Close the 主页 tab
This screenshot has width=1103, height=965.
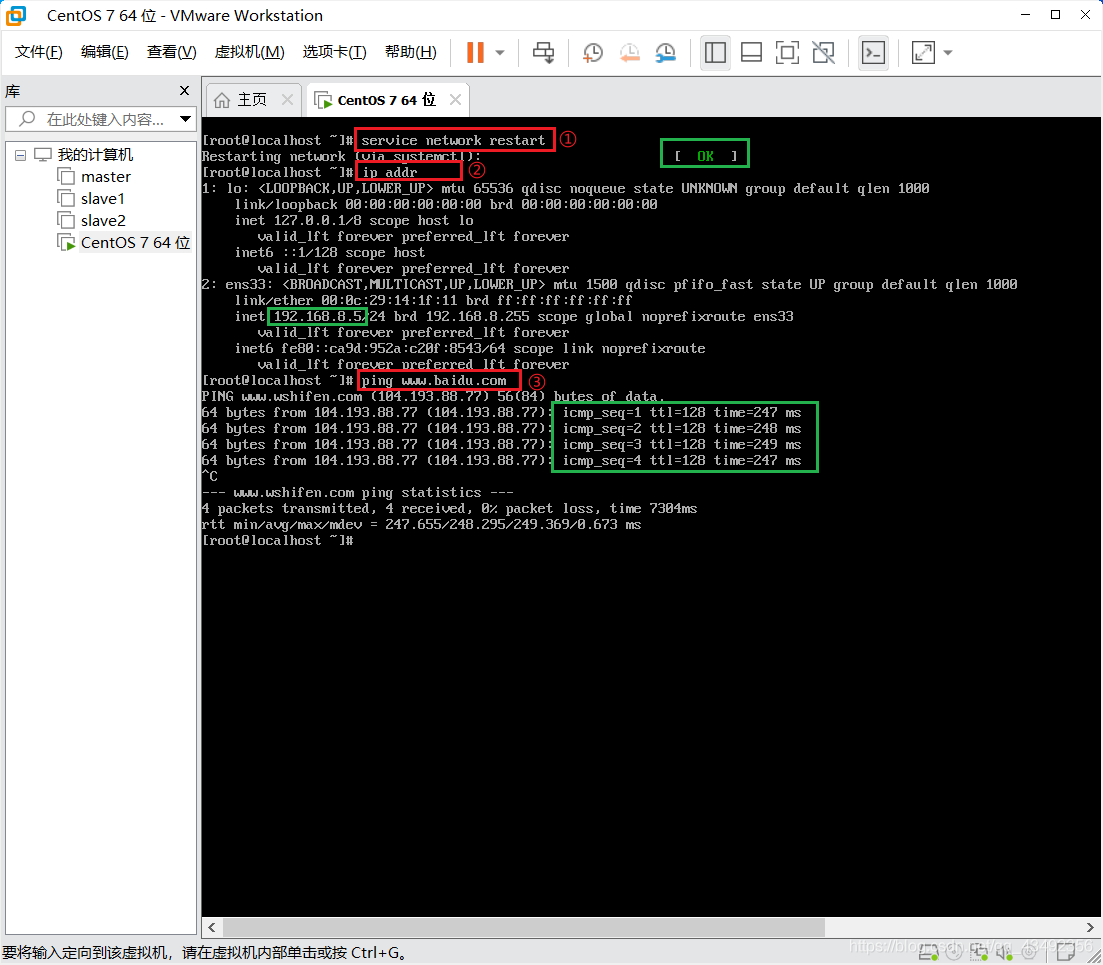tap(287, 100)
